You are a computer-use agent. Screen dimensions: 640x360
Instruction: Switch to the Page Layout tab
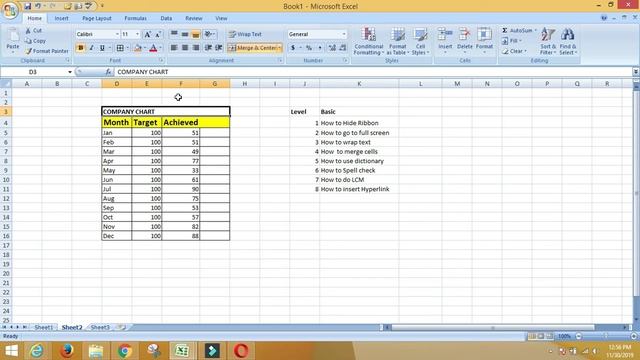[97, 18]
